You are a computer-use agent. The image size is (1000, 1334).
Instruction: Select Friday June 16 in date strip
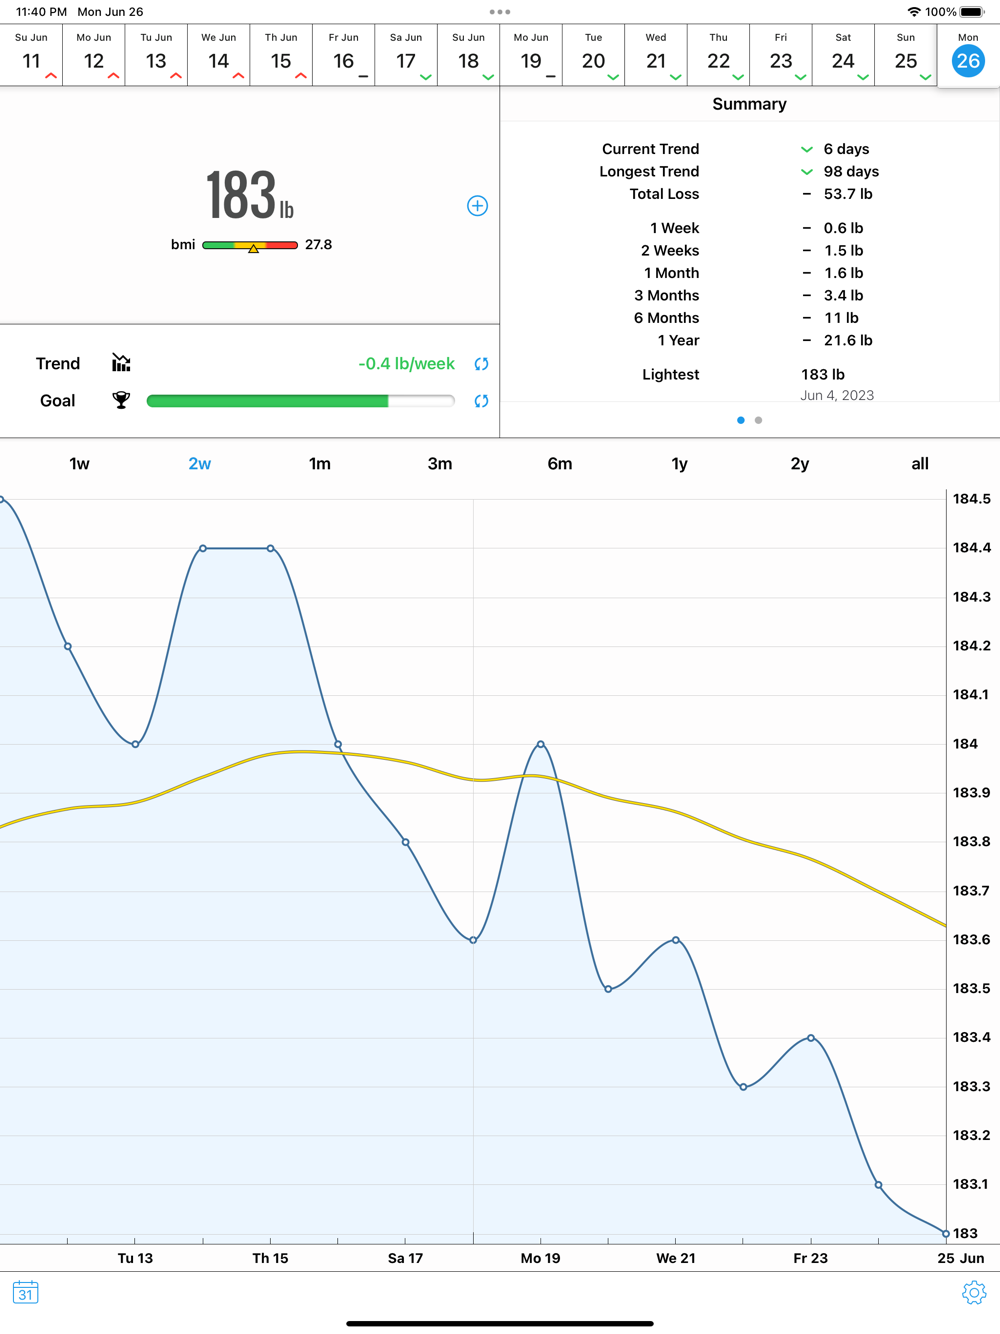click(x=344, y=55)
